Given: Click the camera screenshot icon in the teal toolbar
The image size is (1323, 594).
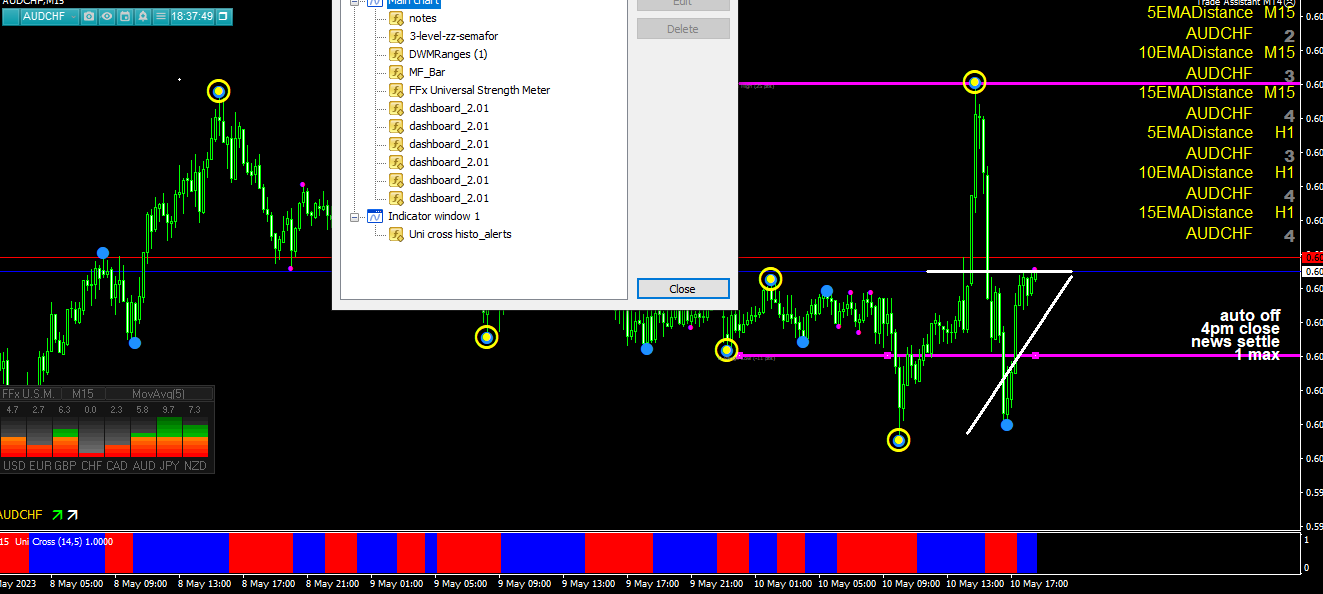Looking at the screenshot, I should [x=89, y=16].
